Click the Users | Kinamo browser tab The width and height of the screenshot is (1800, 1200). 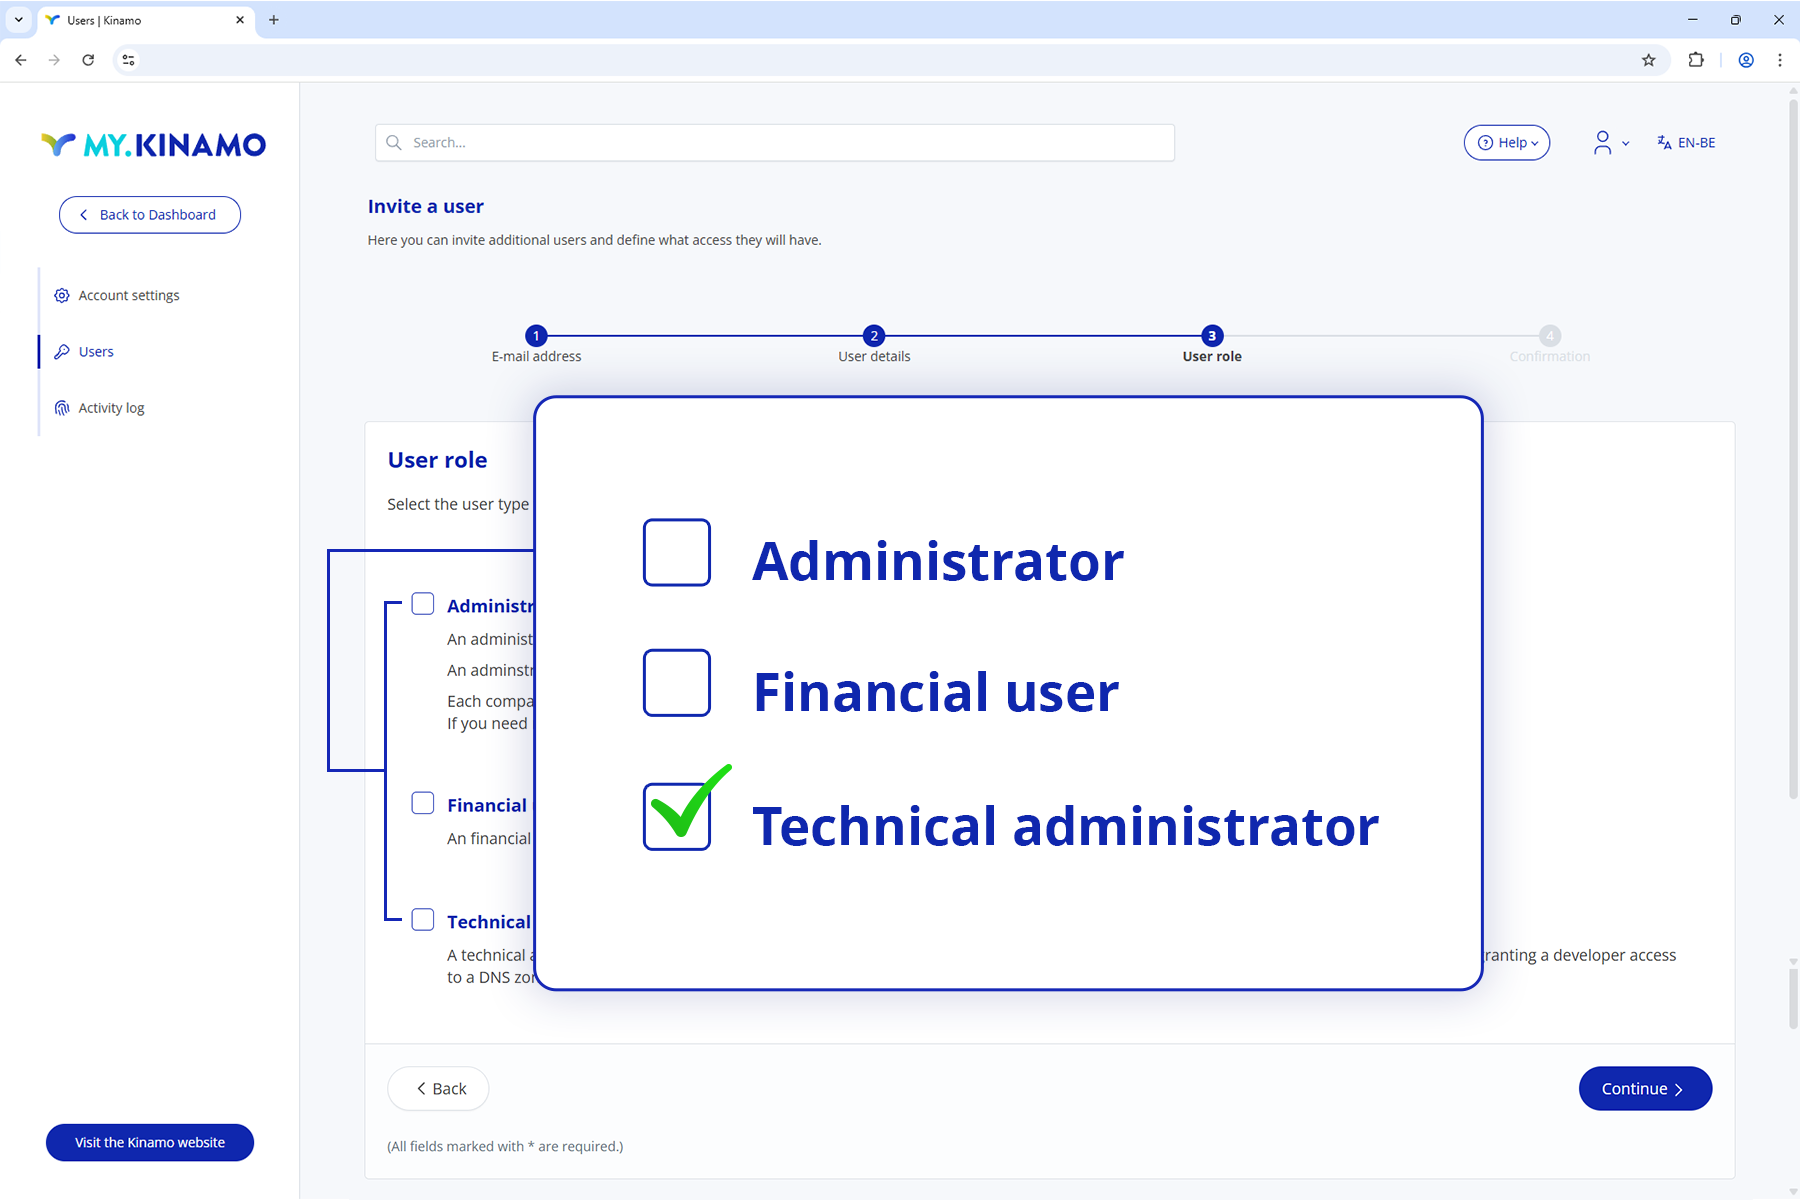[x=145, y=20]
